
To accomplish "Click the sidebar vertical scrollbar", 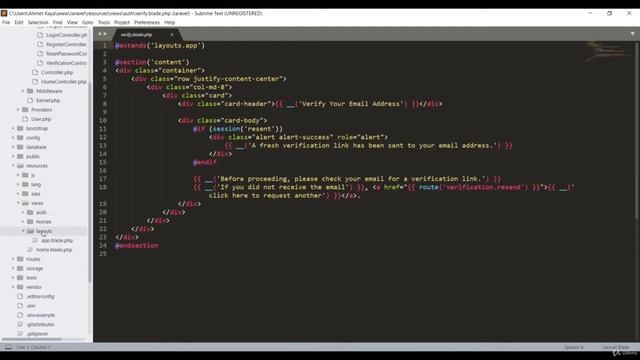I will pyautogui.click(x=89, y=182).
